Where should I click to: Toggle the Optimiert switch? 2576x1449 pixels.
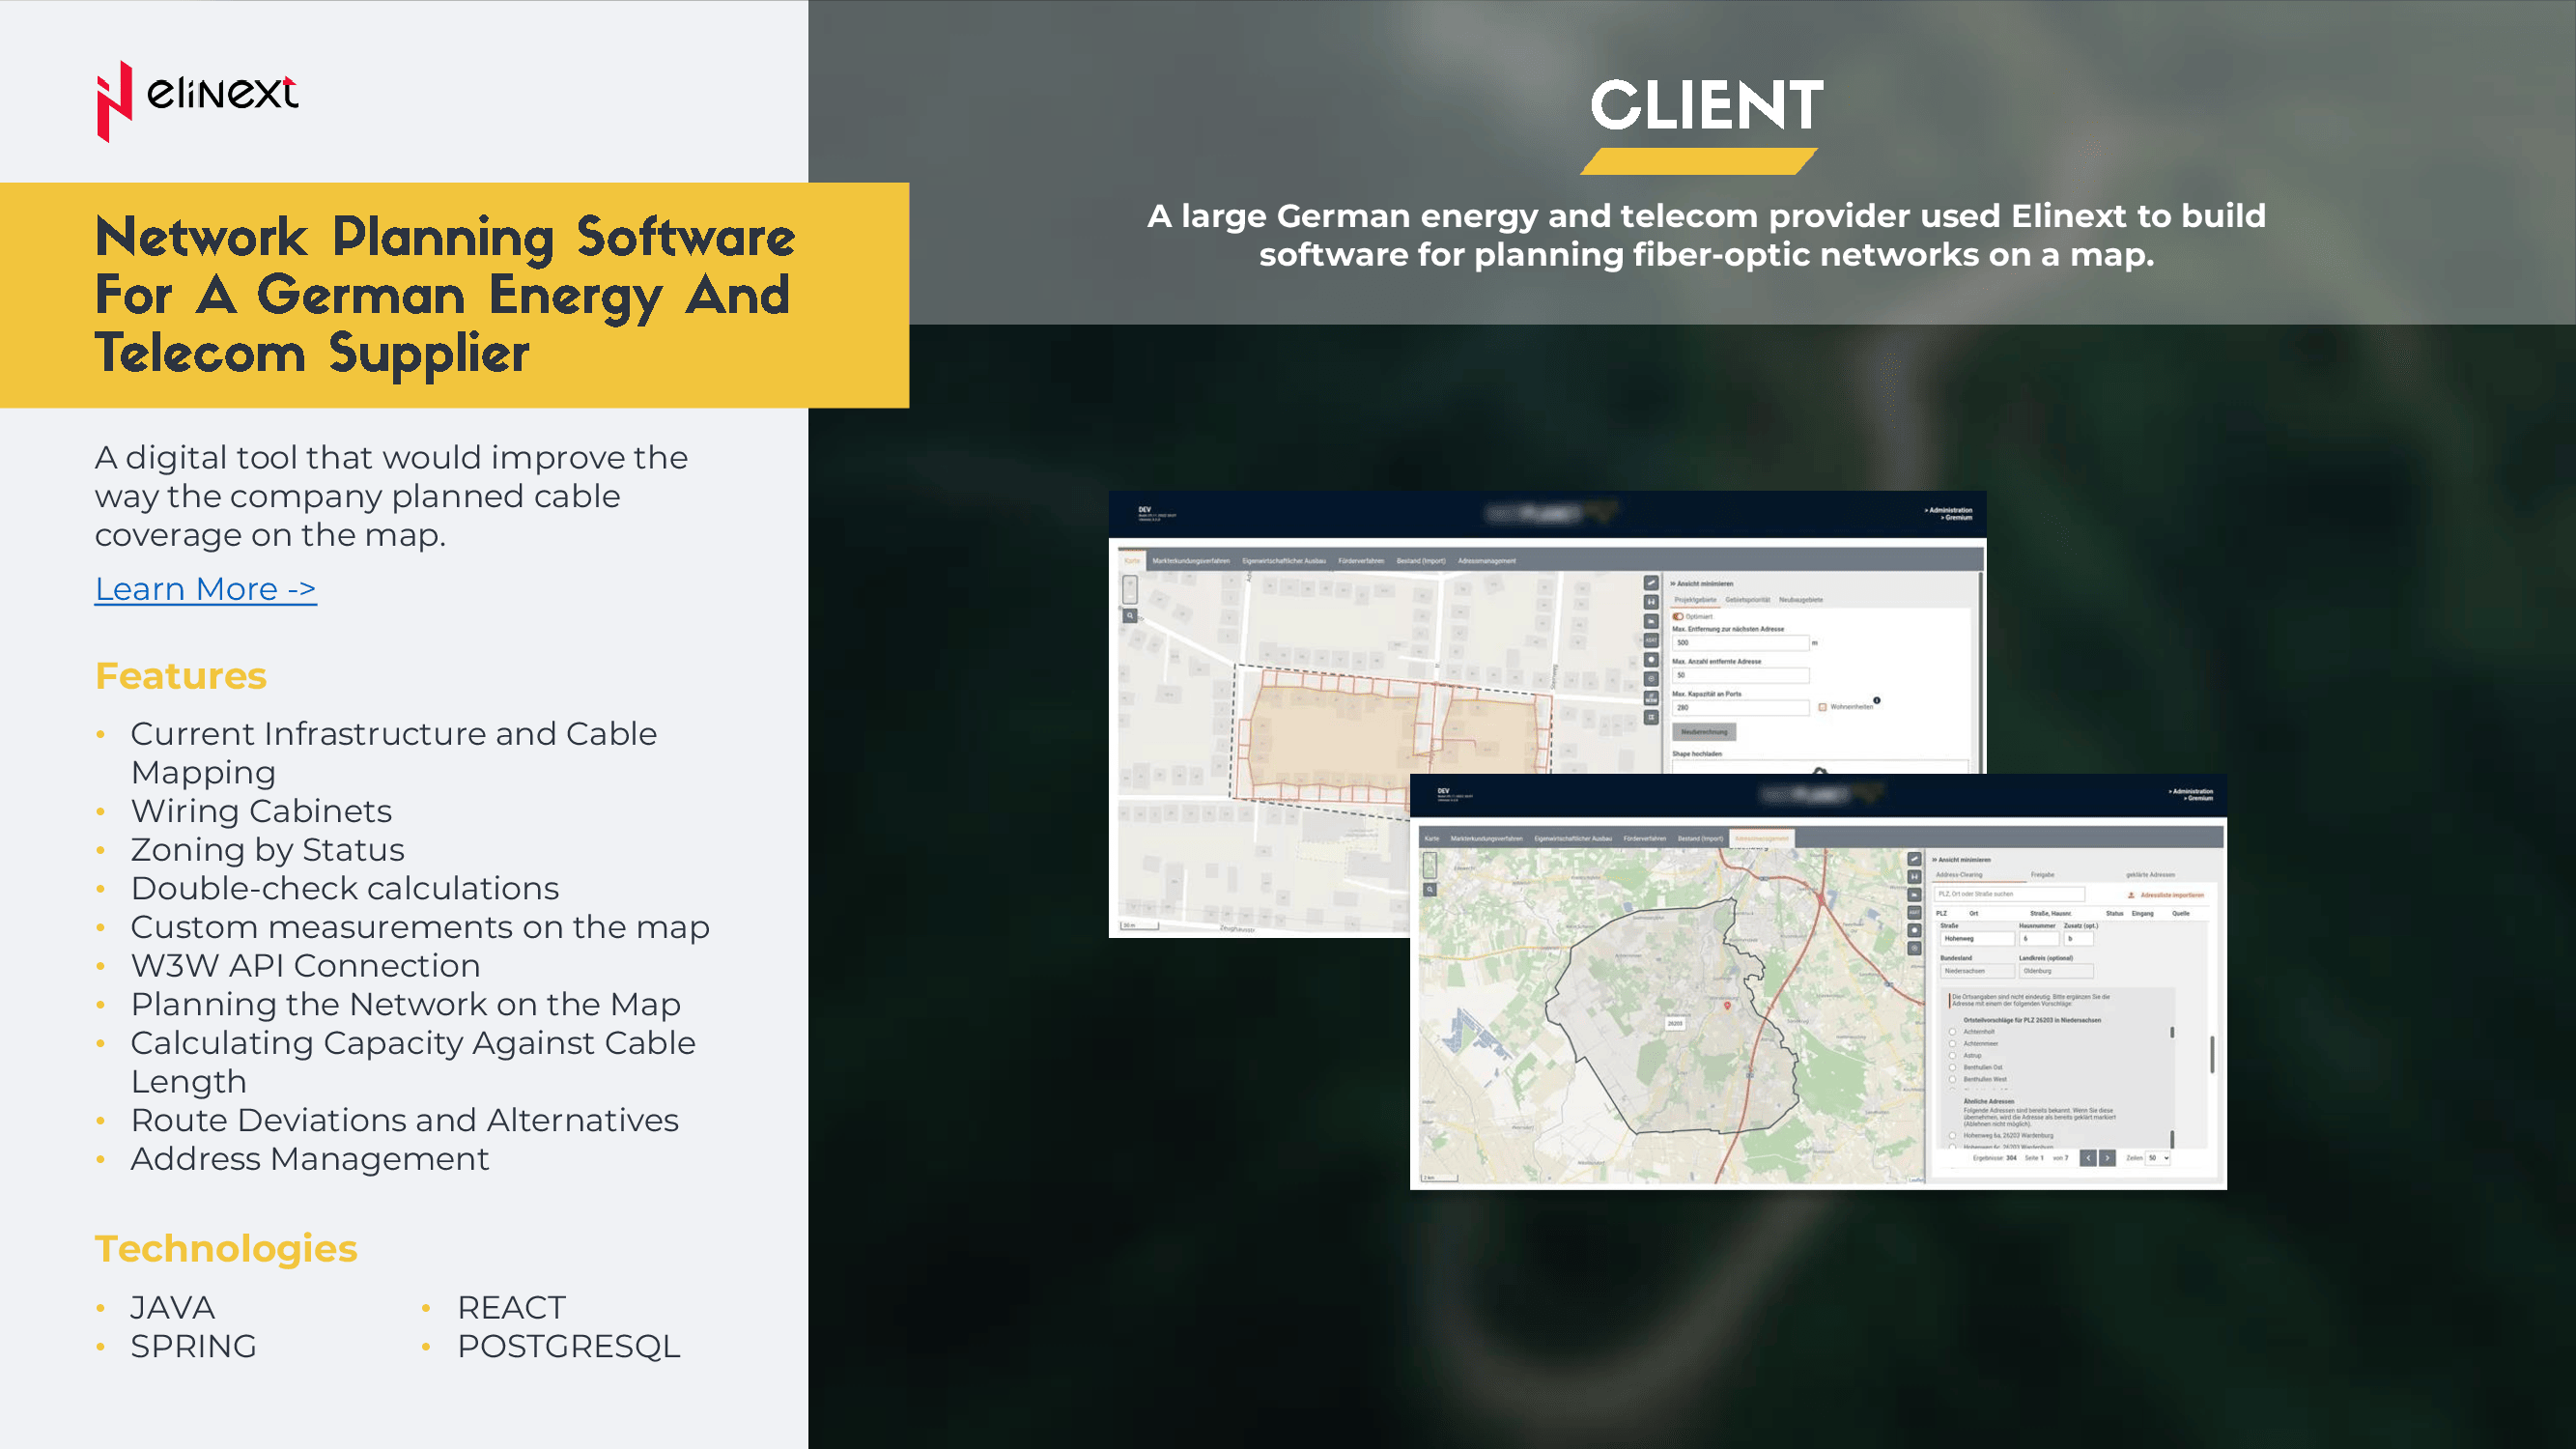[x=1678, y=616]
